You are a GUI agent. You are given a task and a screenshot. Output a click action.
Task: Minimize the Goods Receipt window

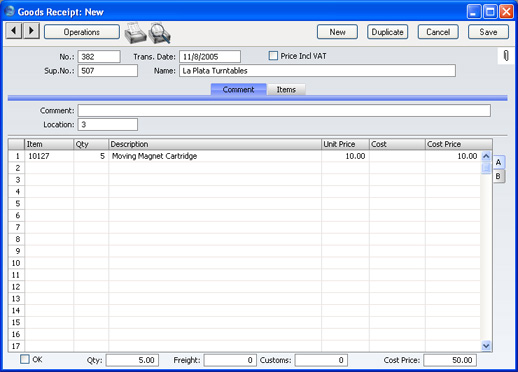coord(474,12)
